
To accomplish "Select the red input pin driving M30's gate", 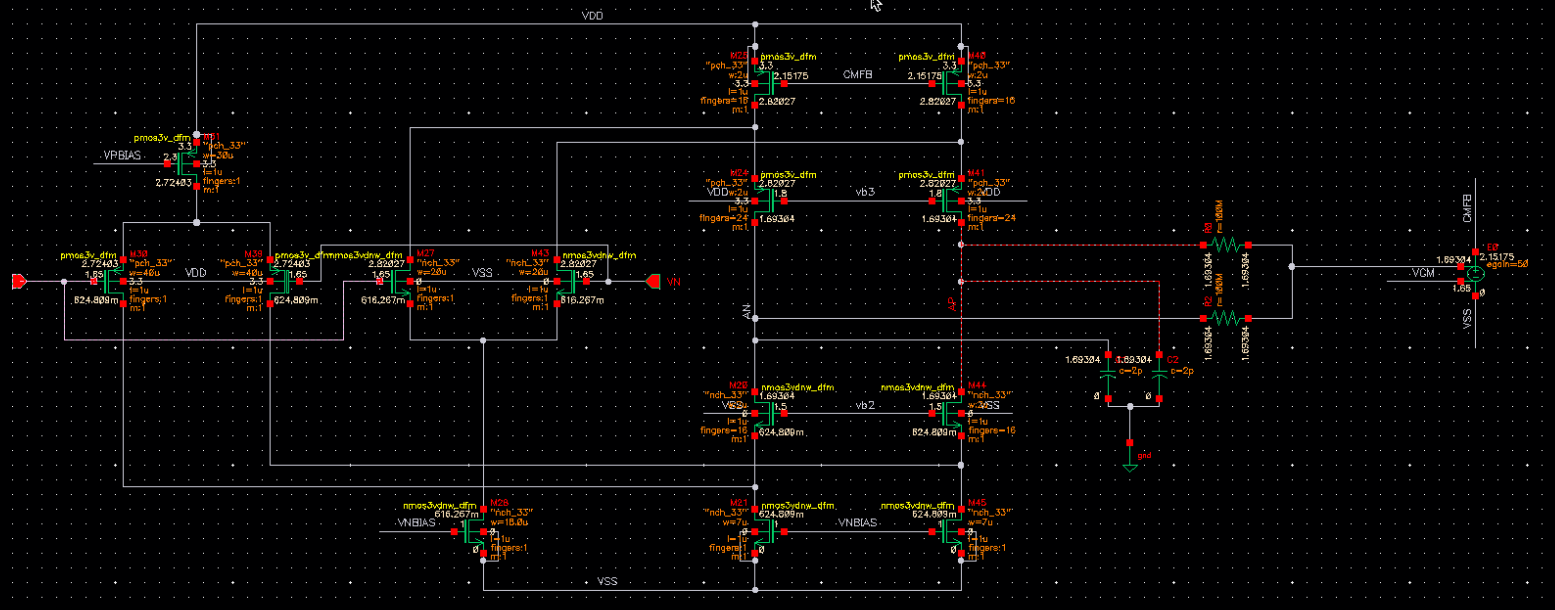I will coord(19,282).
